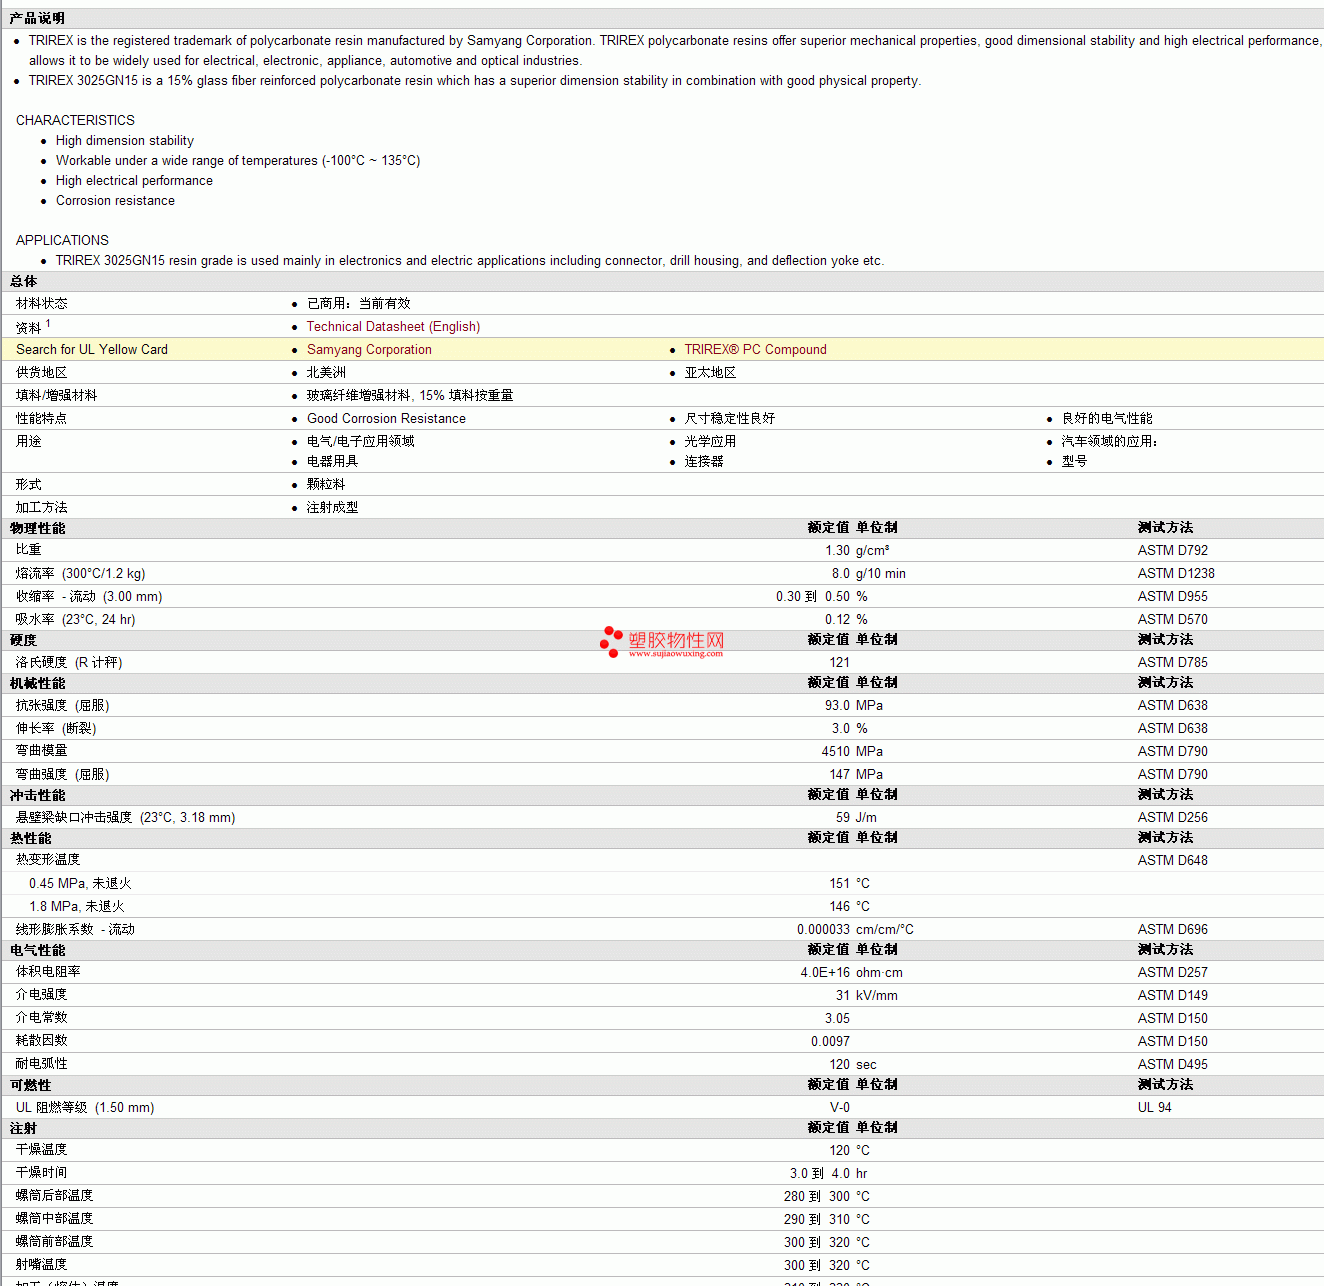Image resolution: width=1324 pixels, height=1286 pixels.
Task: Click the 3.0 % elongation value
Action: (849, 729)
